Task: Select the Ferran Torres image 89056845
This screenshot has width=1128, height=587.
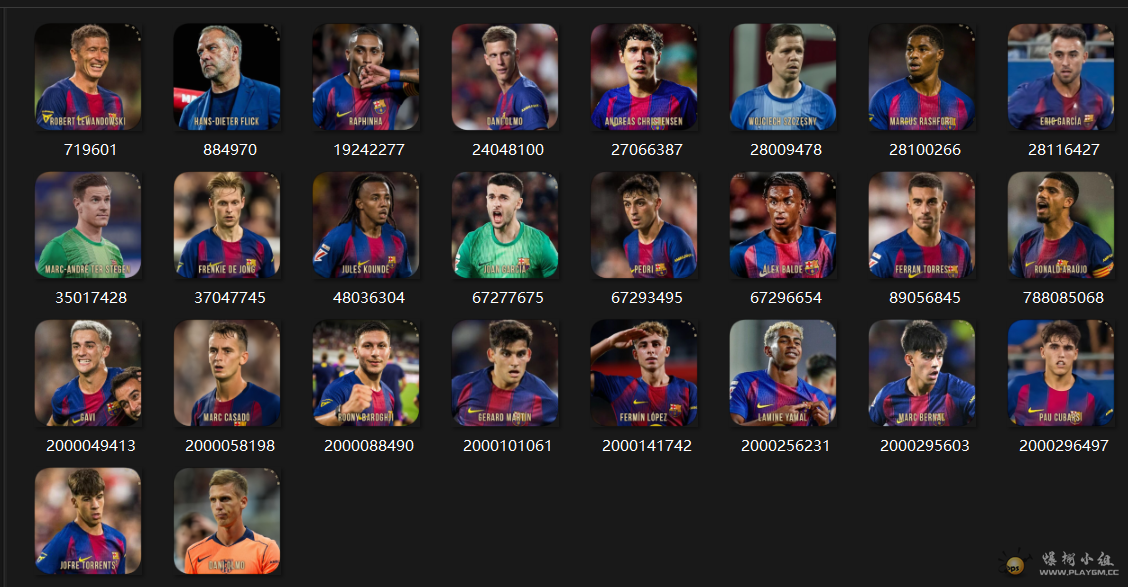Action: pyautogui.click(x=922, y=225)
